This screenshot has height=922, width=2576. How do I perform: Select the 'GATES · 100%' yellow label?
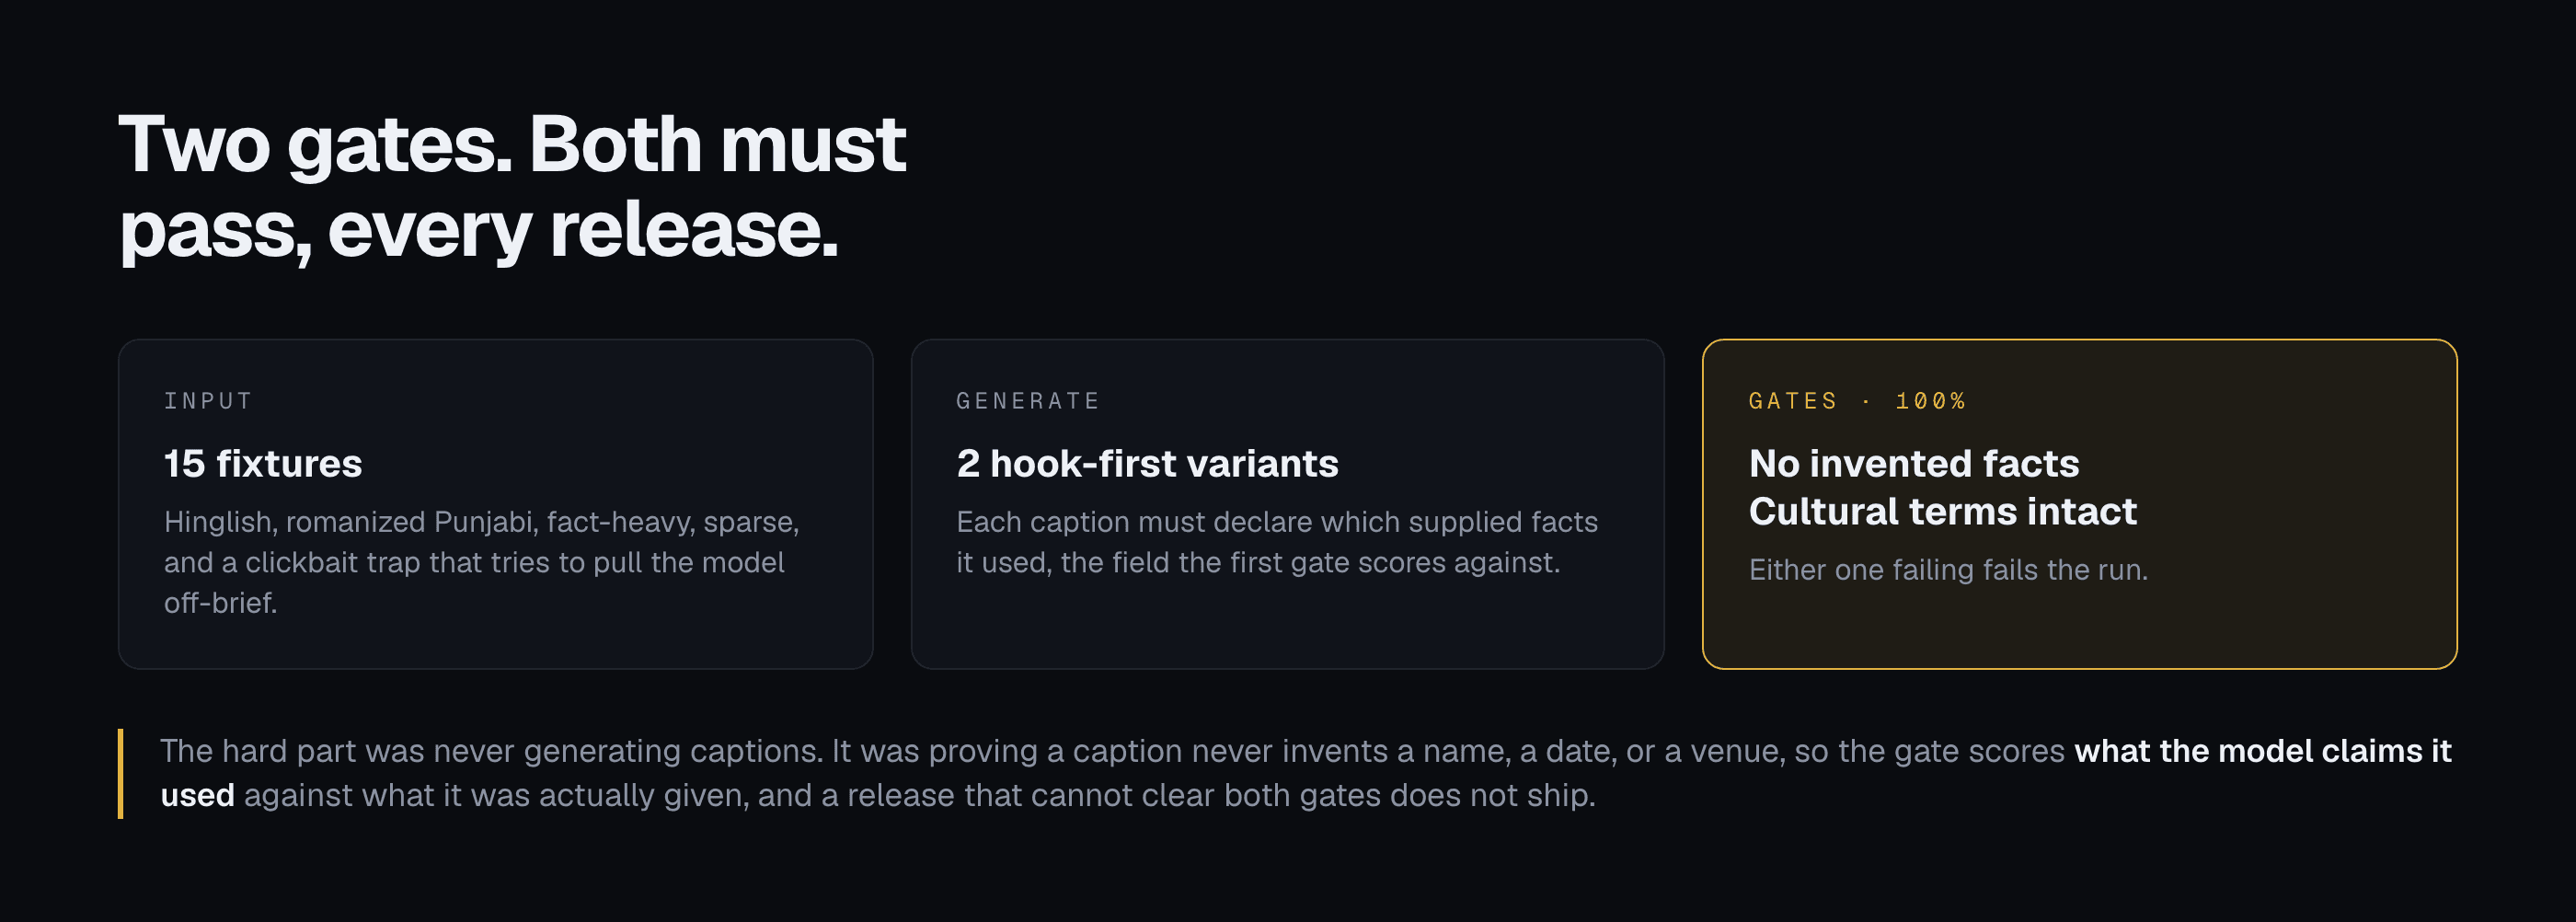click(x=1857, y=401)
